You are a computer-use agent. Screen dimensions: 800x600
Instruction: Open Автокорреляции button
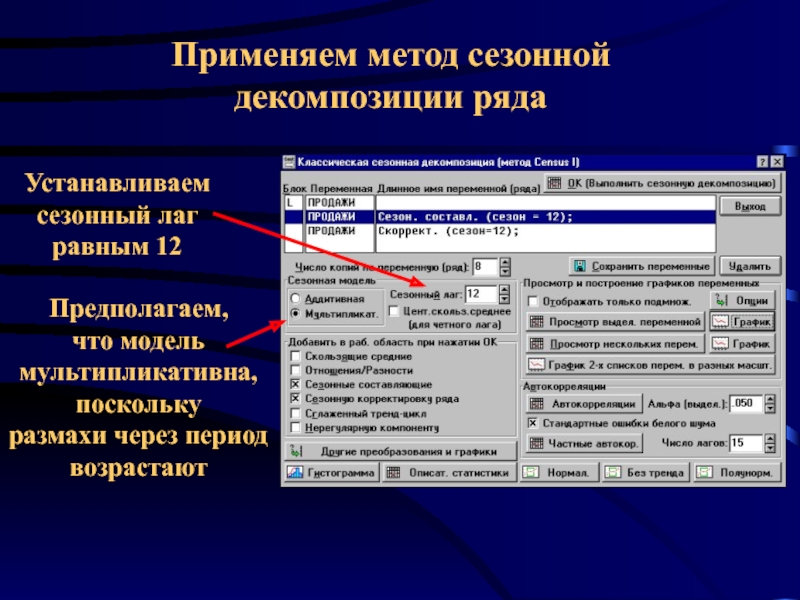coord(584,404)
